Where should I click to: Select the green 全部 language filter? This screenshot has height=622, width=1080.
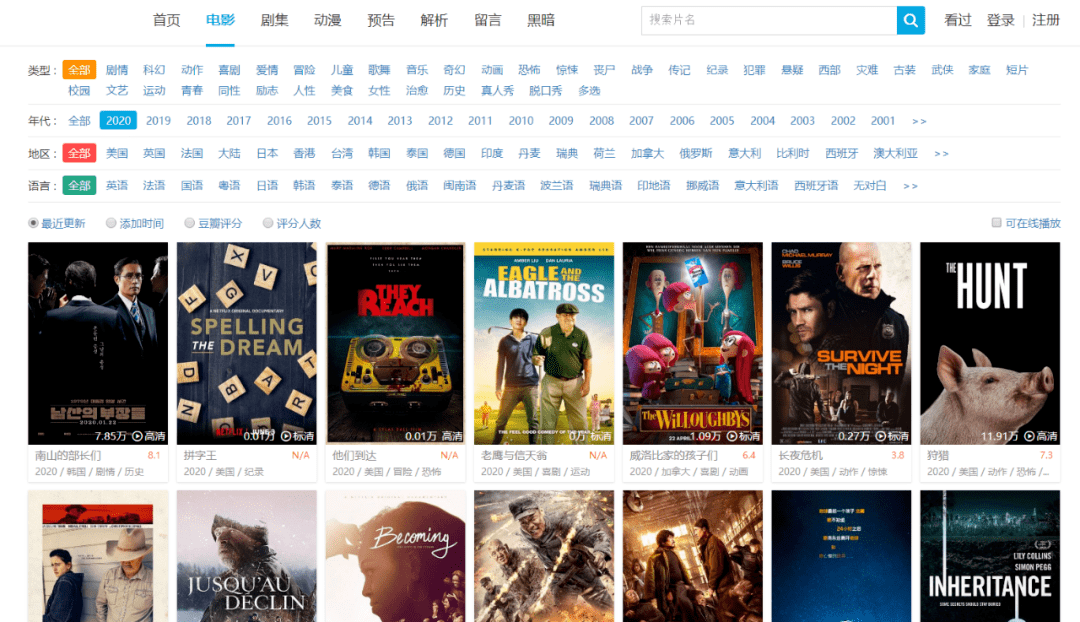79,185
